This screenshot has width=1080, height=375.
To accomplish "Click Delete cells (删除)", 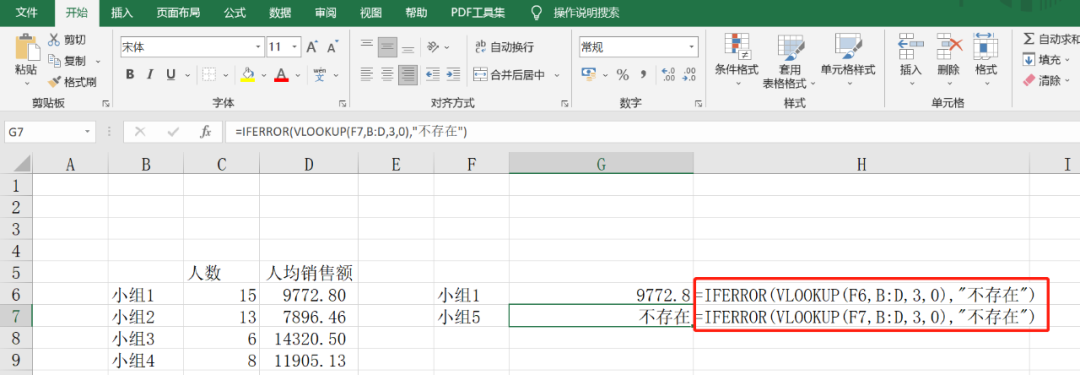I will 948,59.
